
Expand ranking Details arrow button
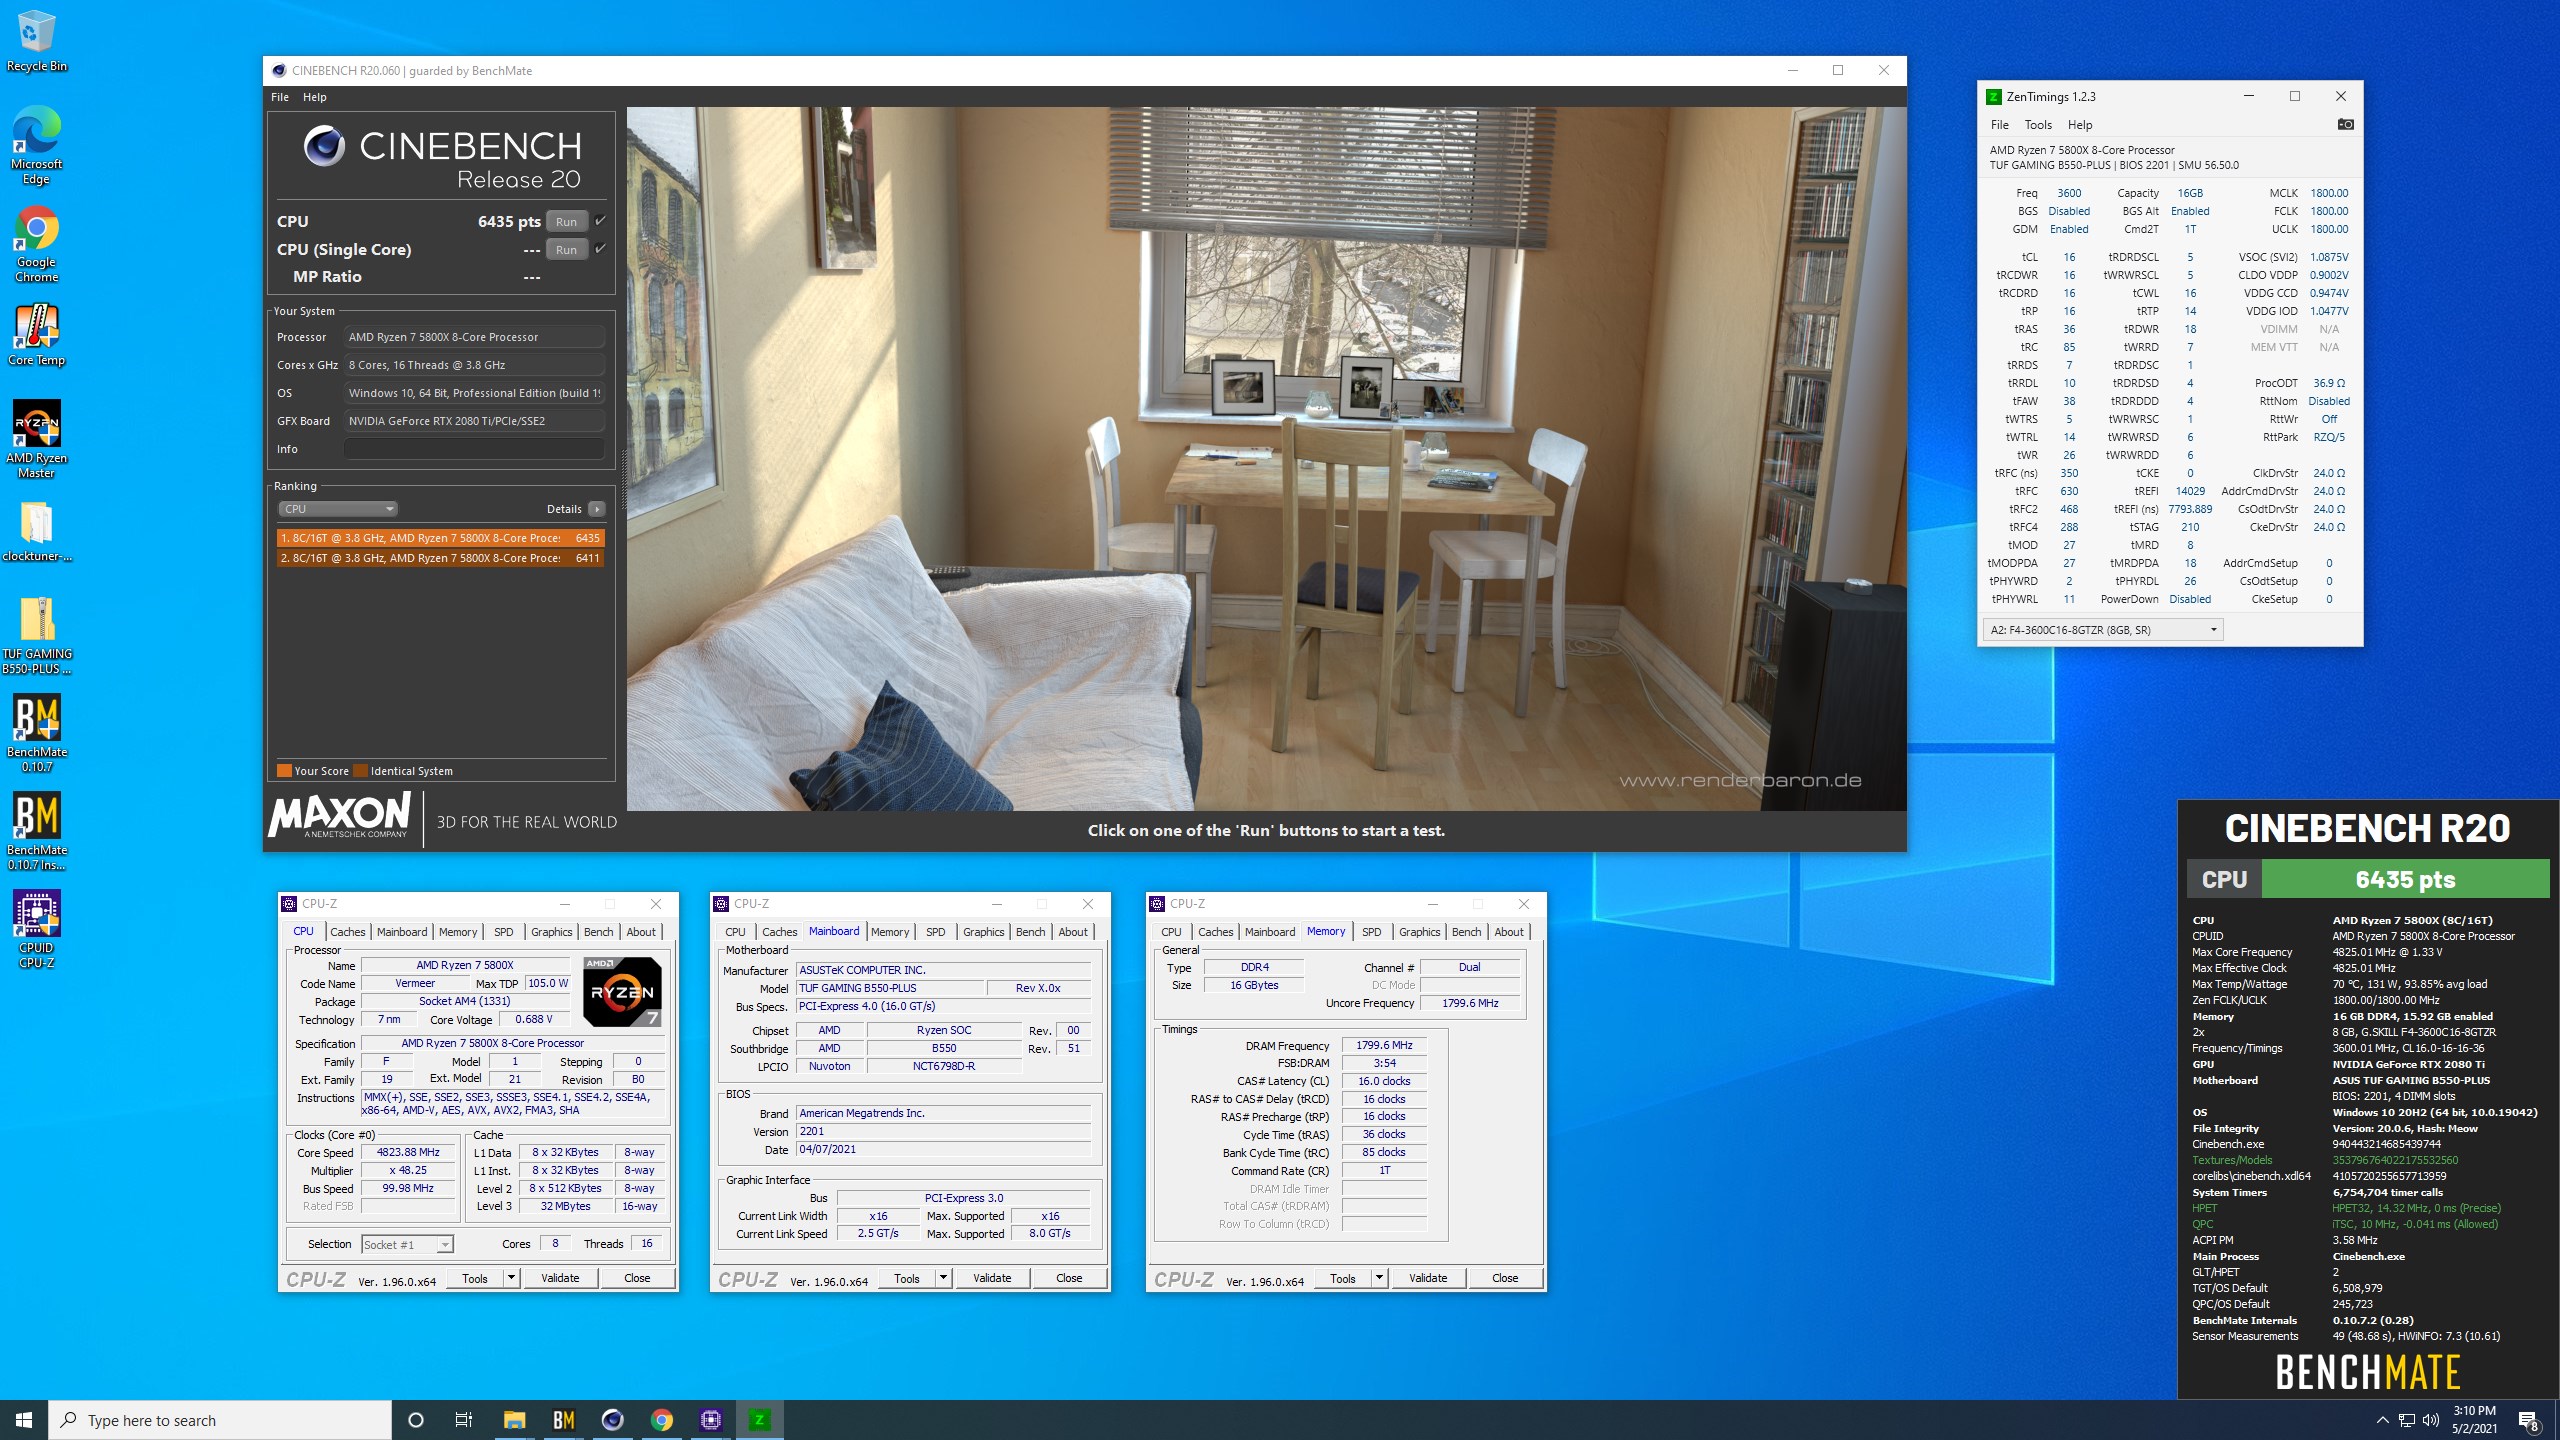[x=597, y=509]
